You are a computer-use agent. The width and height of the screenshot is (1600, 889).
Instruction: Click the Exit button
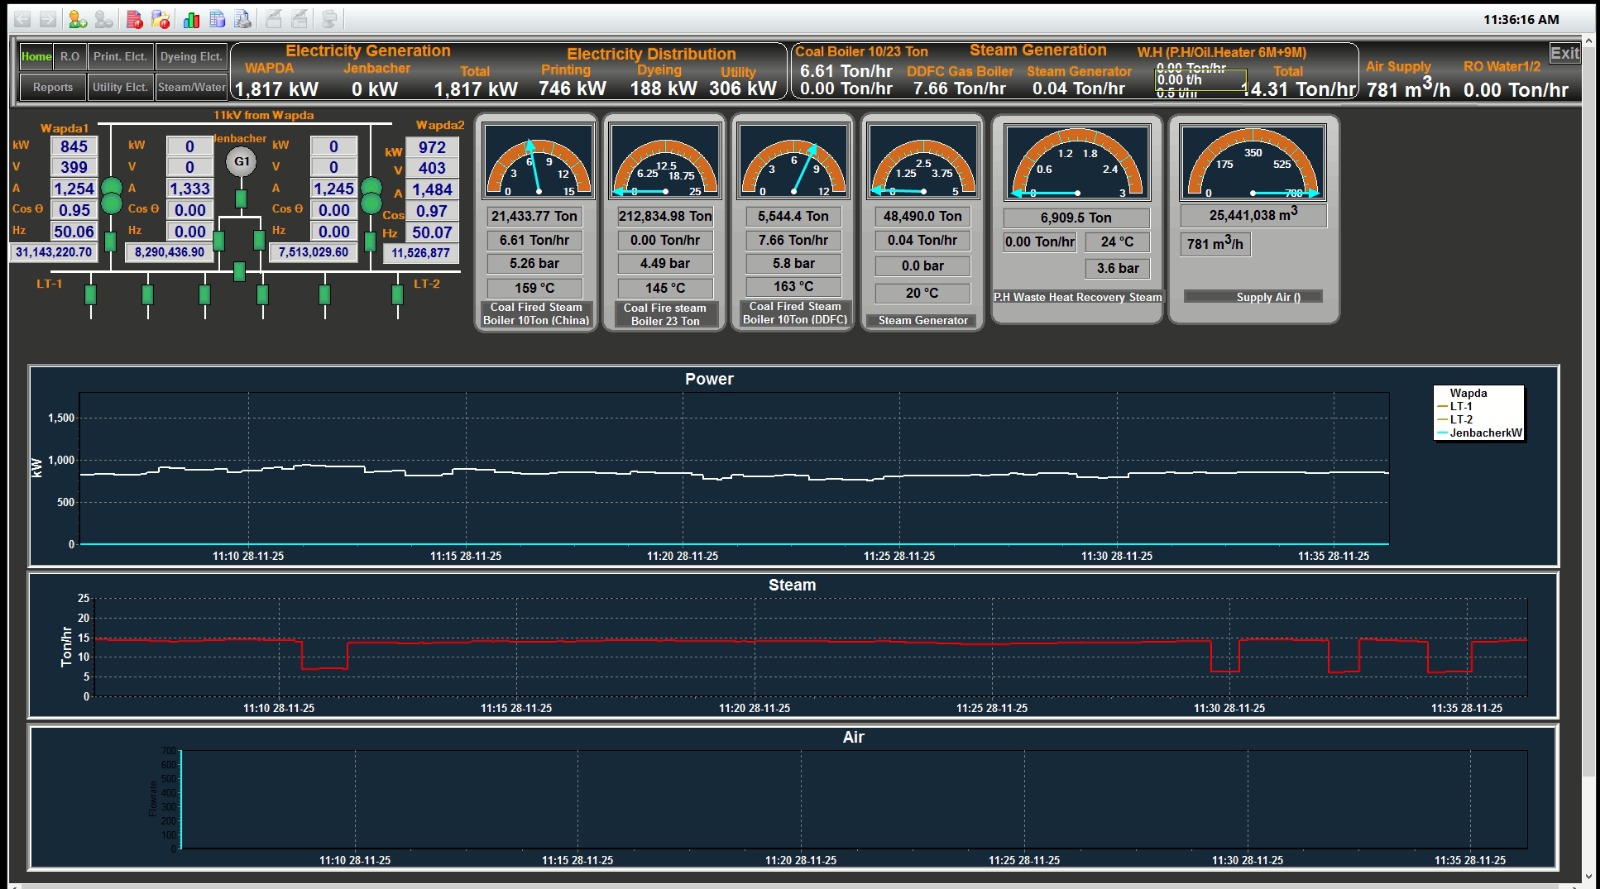coord(1565,53)
